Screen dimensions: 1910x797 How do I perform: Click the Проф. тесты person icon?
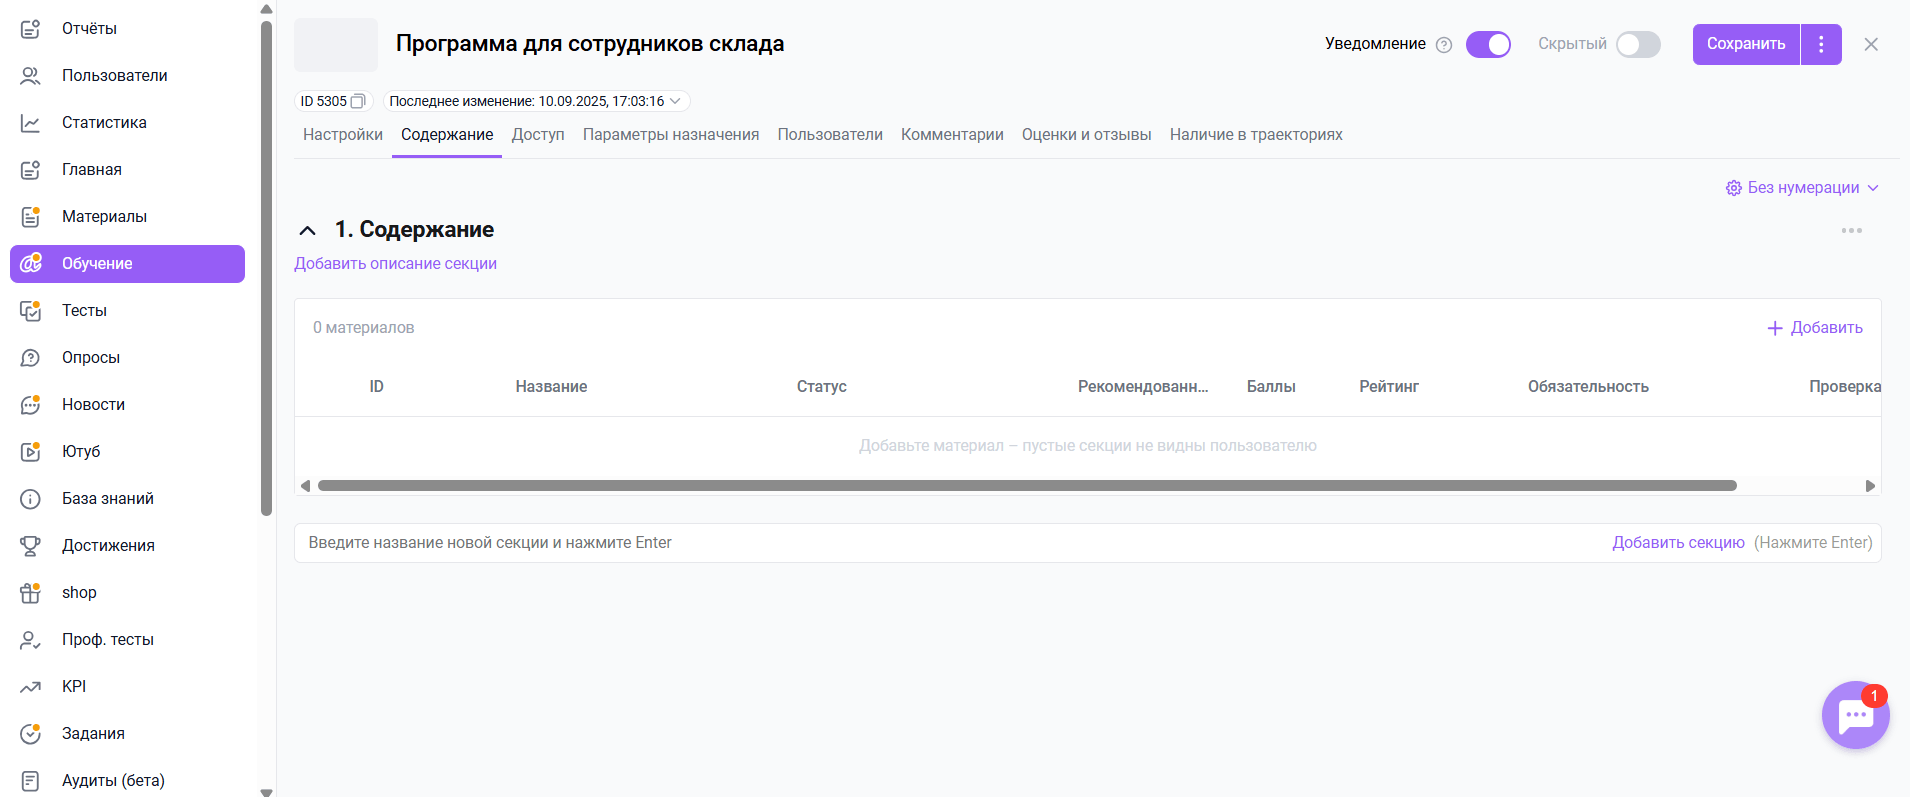(30, 640)
